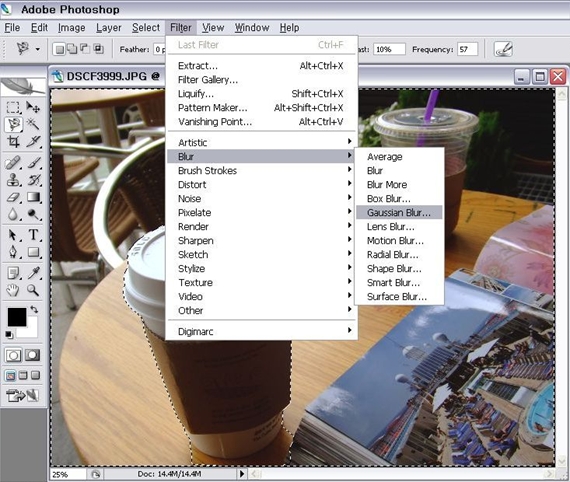Choose Motion Blur from submenu
This screenshot has height=482, width=570.
point(399,240)
